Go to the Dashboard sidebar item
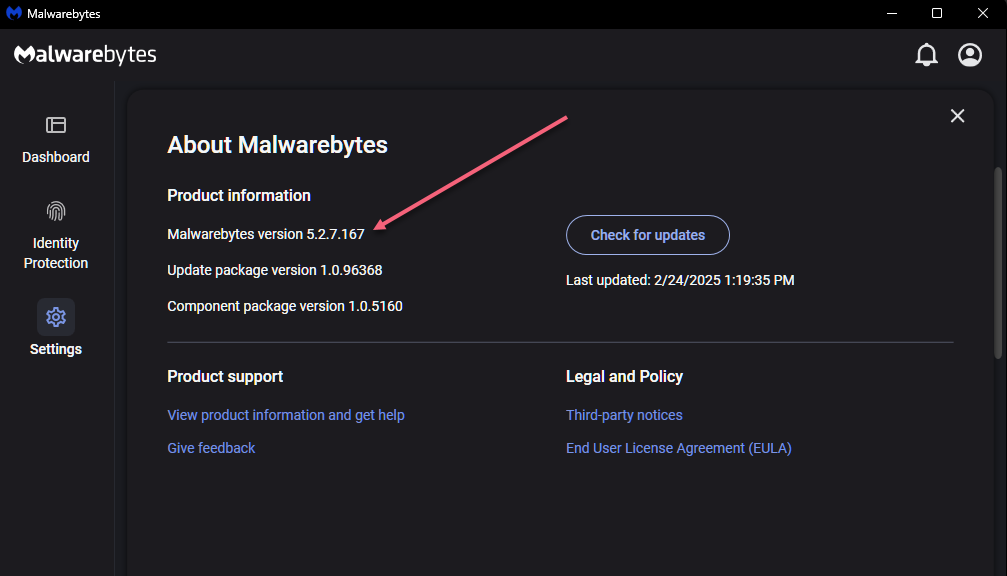The width and height of the screenshot is (1007, 576). [56, 141]
